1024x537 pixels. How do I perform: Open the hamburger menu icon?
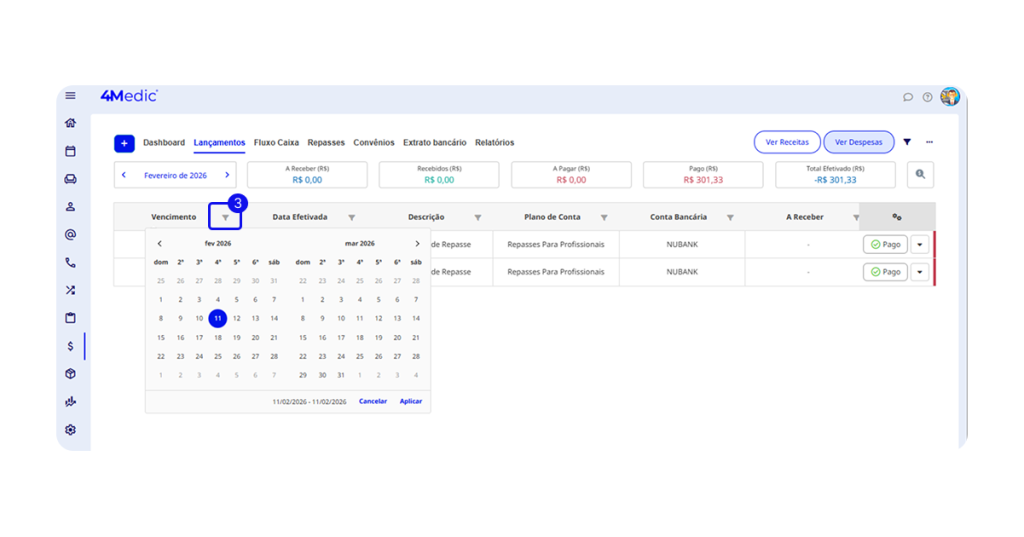pos(70,96)
